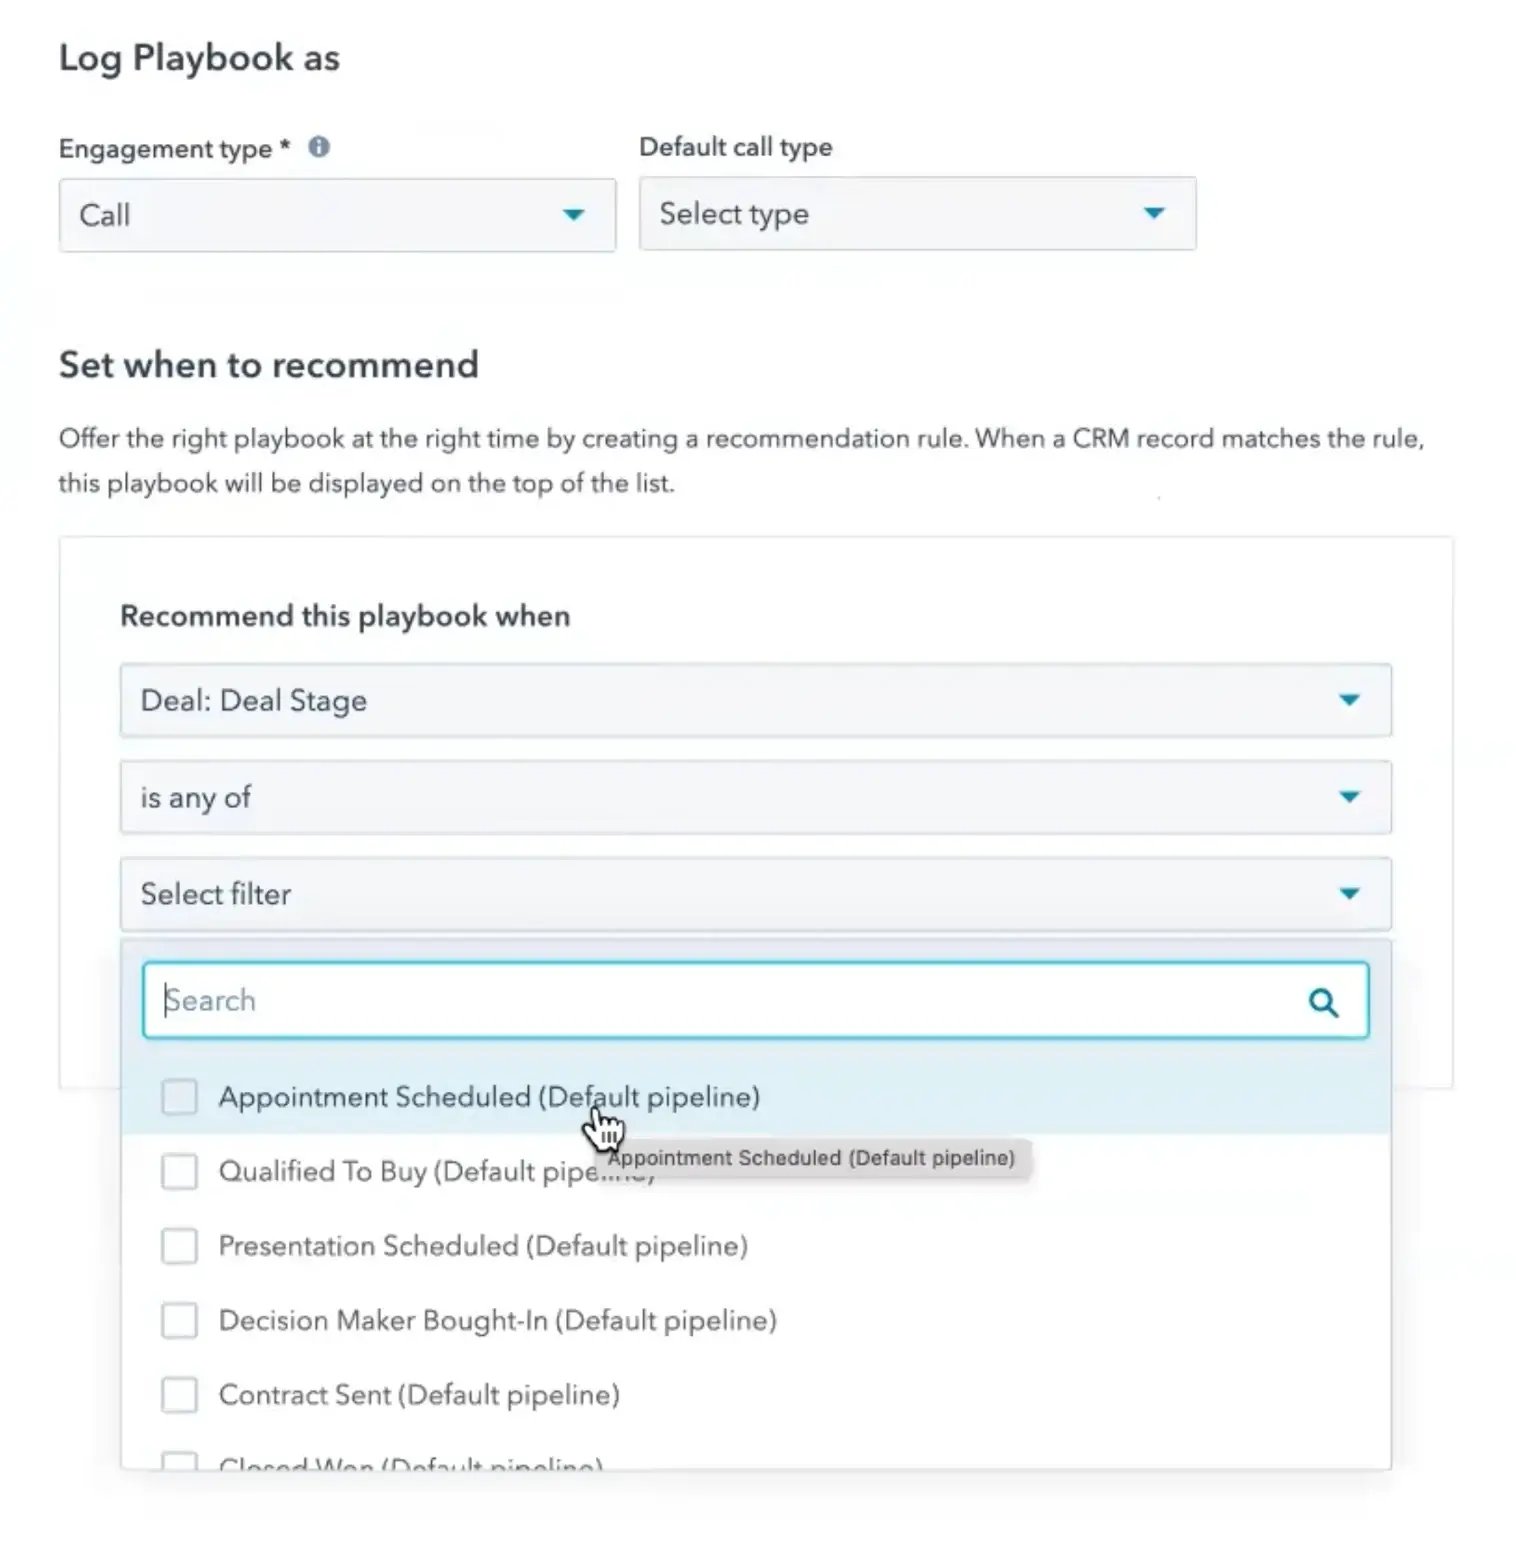
Task: Open the Default call type dropdown
Action: coord(916,214)
